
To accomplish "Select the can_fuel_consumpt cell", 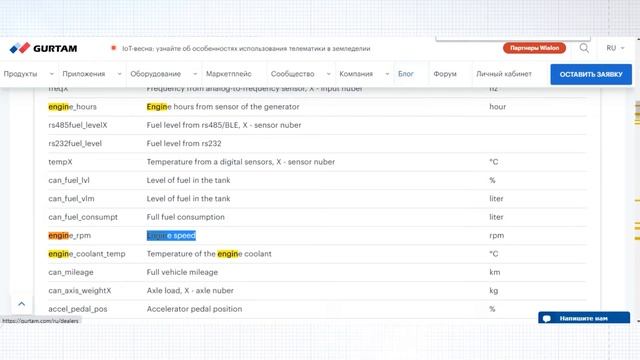I will [83, 217].
